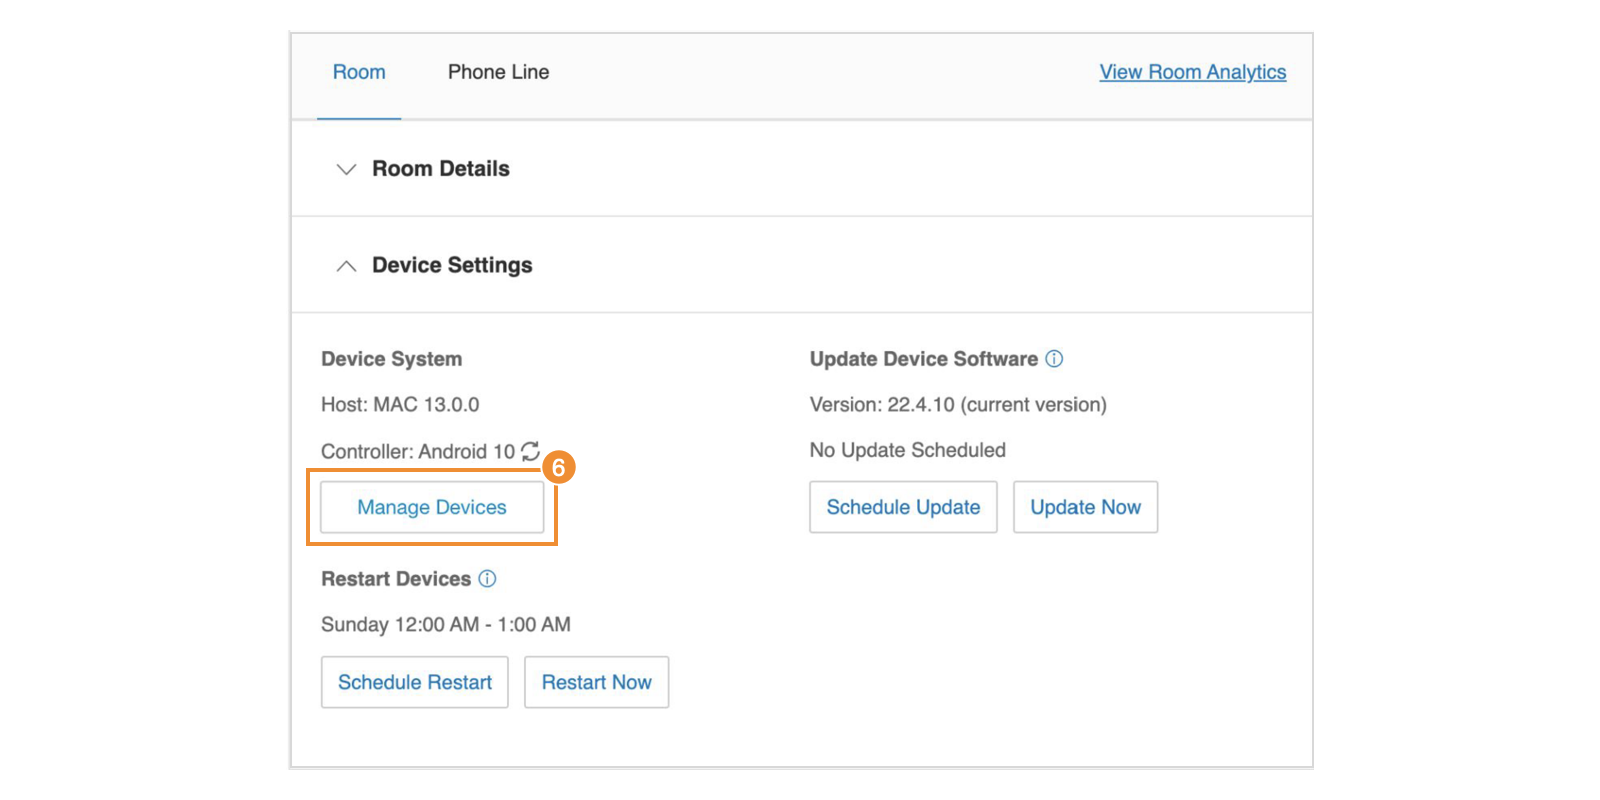Click the No Update Scheduled status text
Image resolution: width=1600 pixels, height=800 pixels.
(907, 450)
